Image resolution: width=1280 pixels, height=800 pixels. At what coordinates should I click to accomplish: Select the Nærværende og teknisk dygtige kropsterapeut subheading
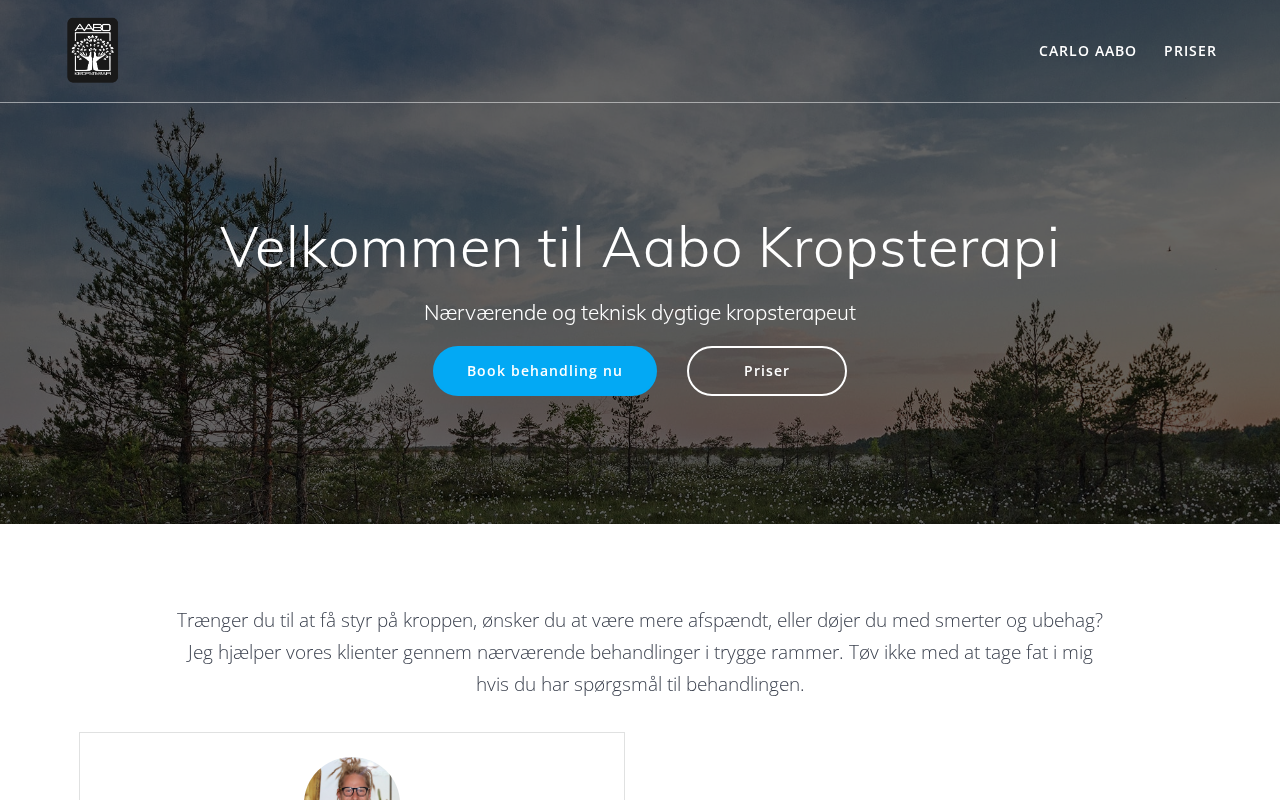click(x=640, y=313)
